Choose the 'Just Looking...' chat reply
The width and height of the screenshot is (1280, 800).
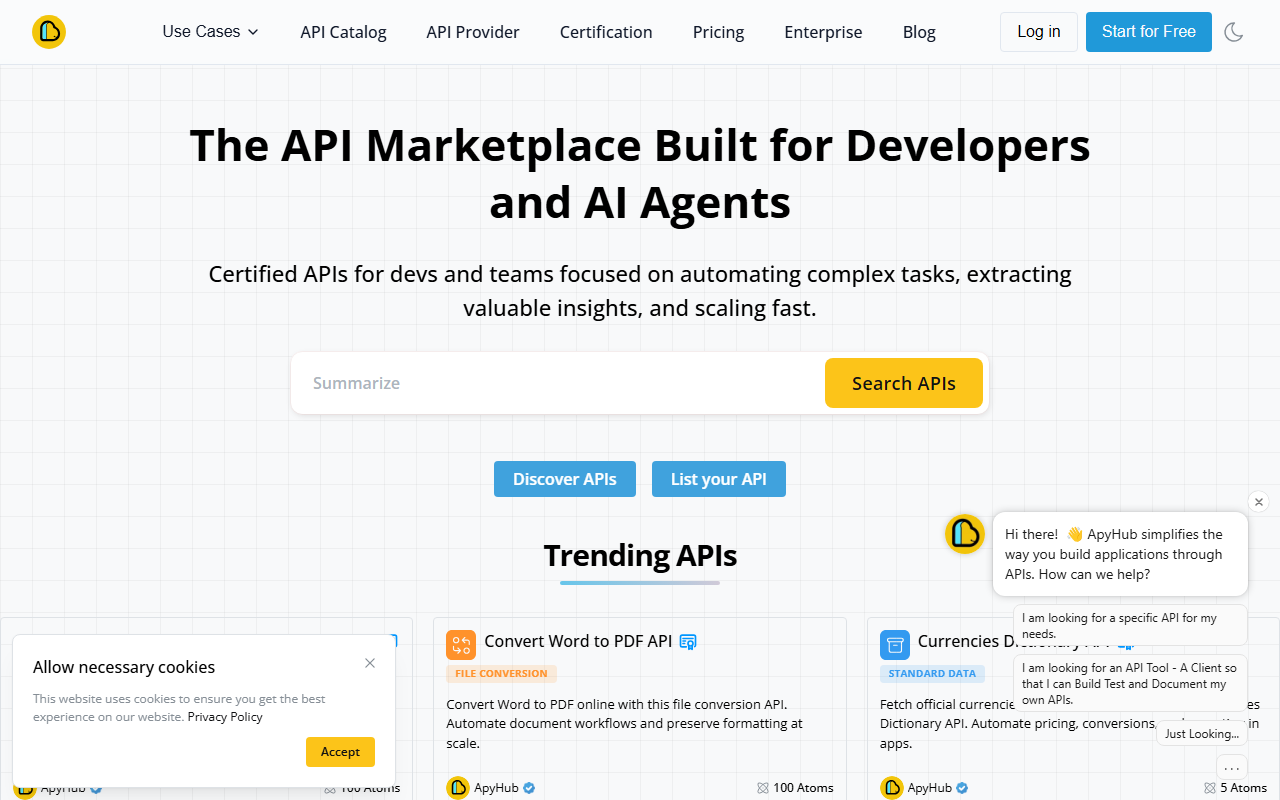pyautogui.click(x=1202, y=733)
